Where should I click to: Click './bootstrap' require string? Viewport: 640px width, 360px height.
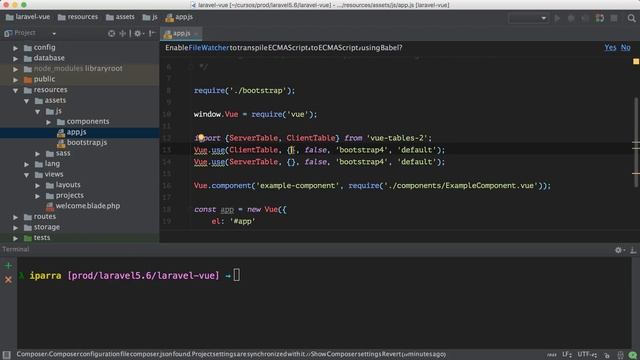tap(258, 91)
